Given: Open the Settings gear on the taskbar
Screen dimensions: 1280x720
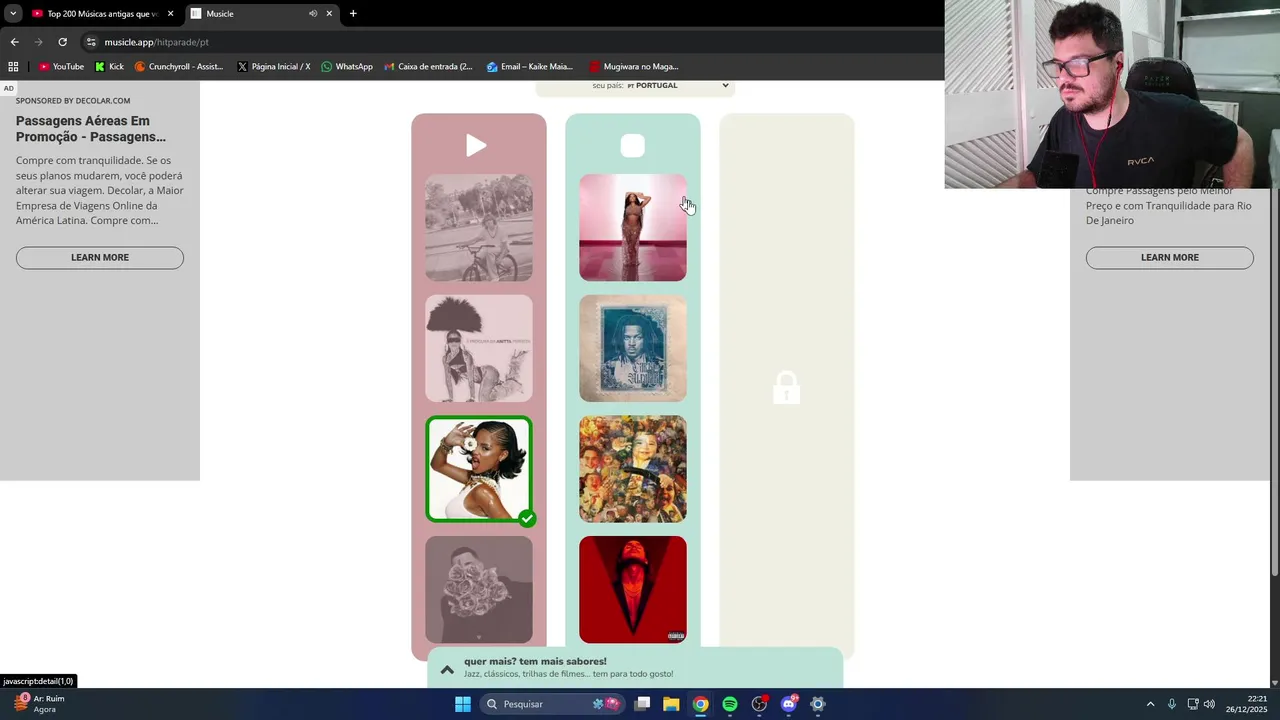Looking at the screenshot, I should (x=817, y=704).
